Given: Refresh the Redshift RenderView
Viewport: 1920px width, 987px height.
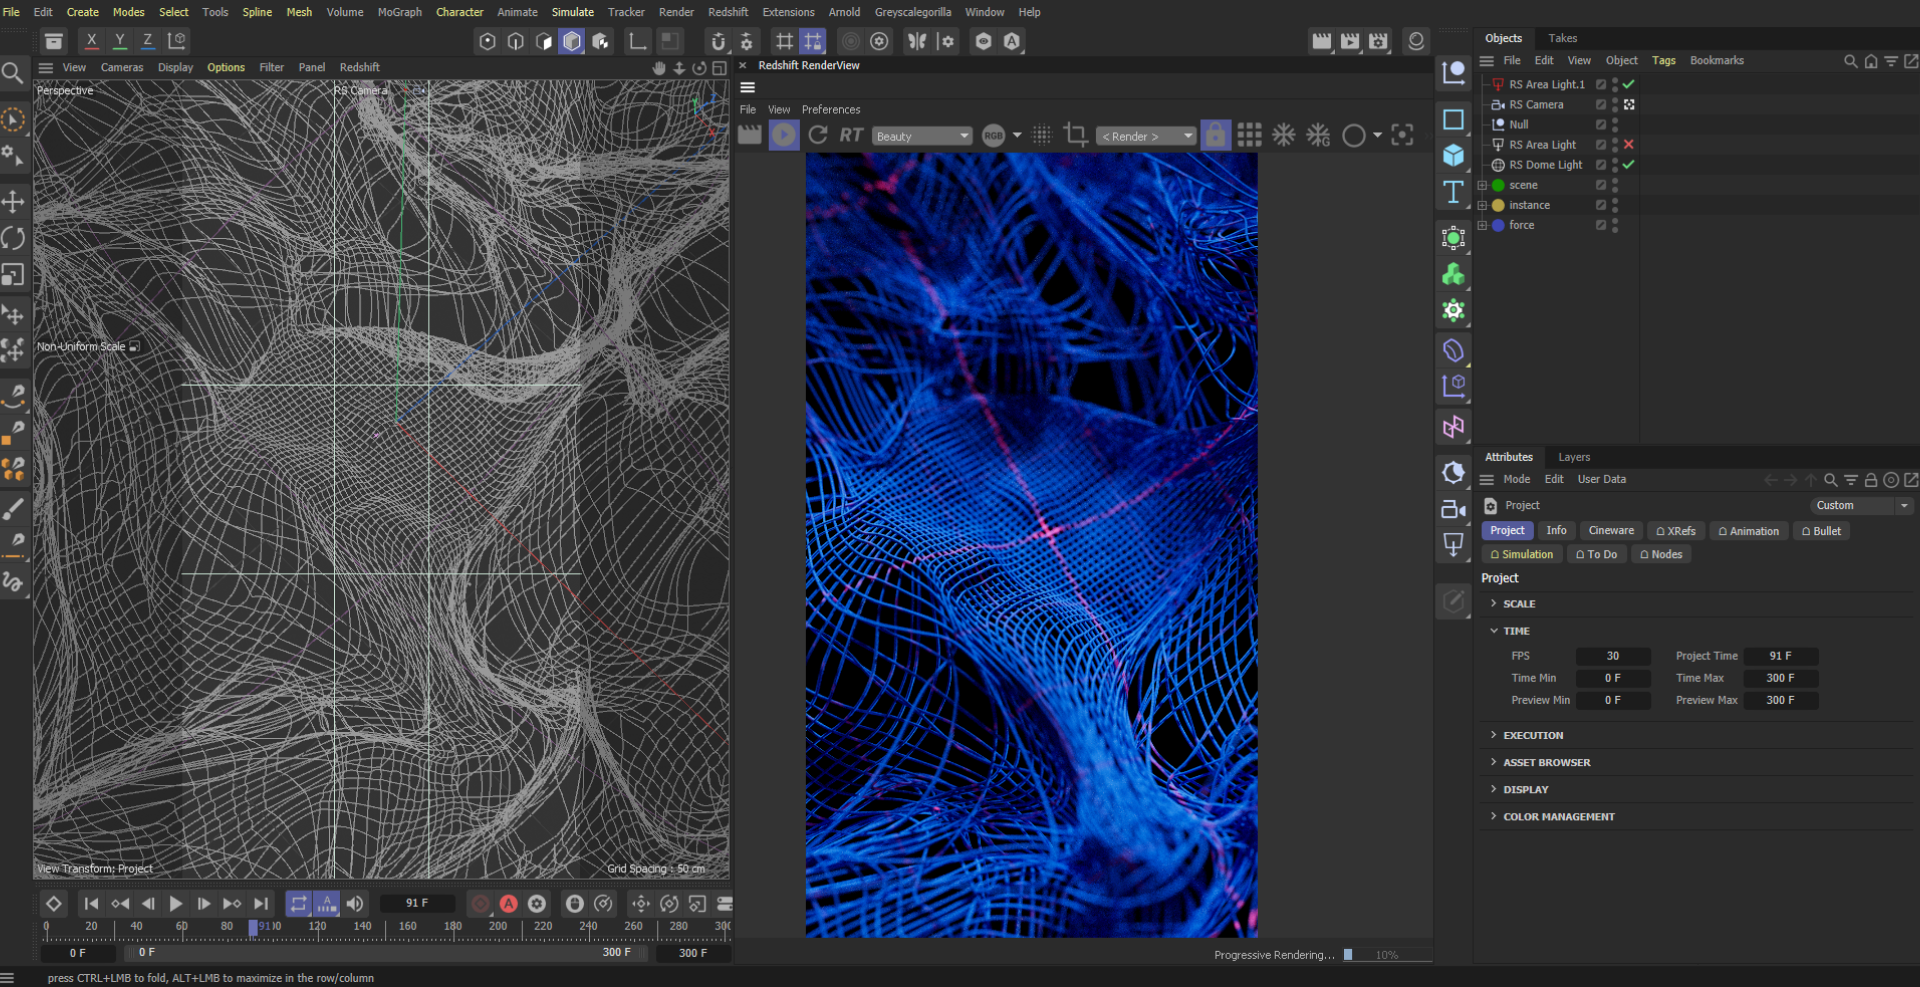Looking at the screenshot, I should (x=818, y=135).
